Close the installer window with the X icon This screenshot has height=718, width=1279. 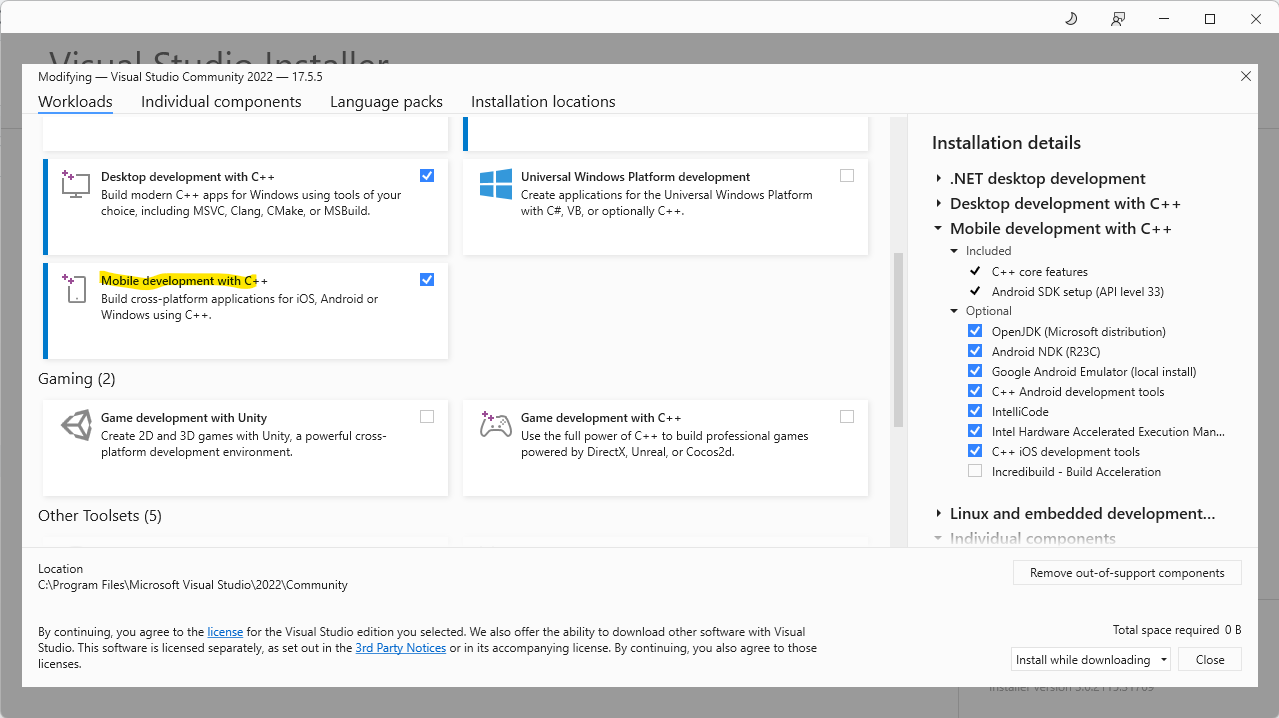click(x=1245, y=76)
